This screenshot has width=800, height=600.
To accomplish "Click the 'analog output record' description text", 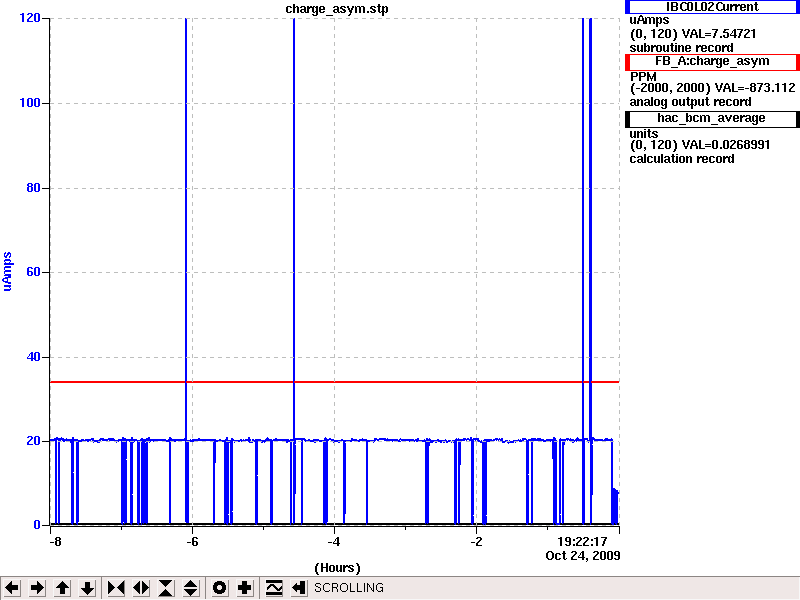I will (690, 102).
